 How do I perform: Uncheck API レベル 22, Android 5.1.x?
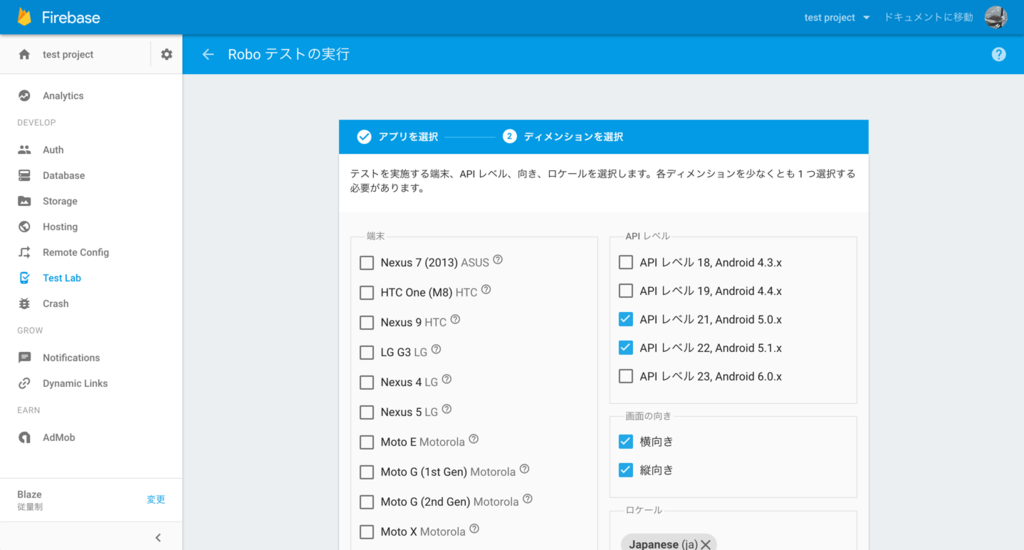coord(626,348)
